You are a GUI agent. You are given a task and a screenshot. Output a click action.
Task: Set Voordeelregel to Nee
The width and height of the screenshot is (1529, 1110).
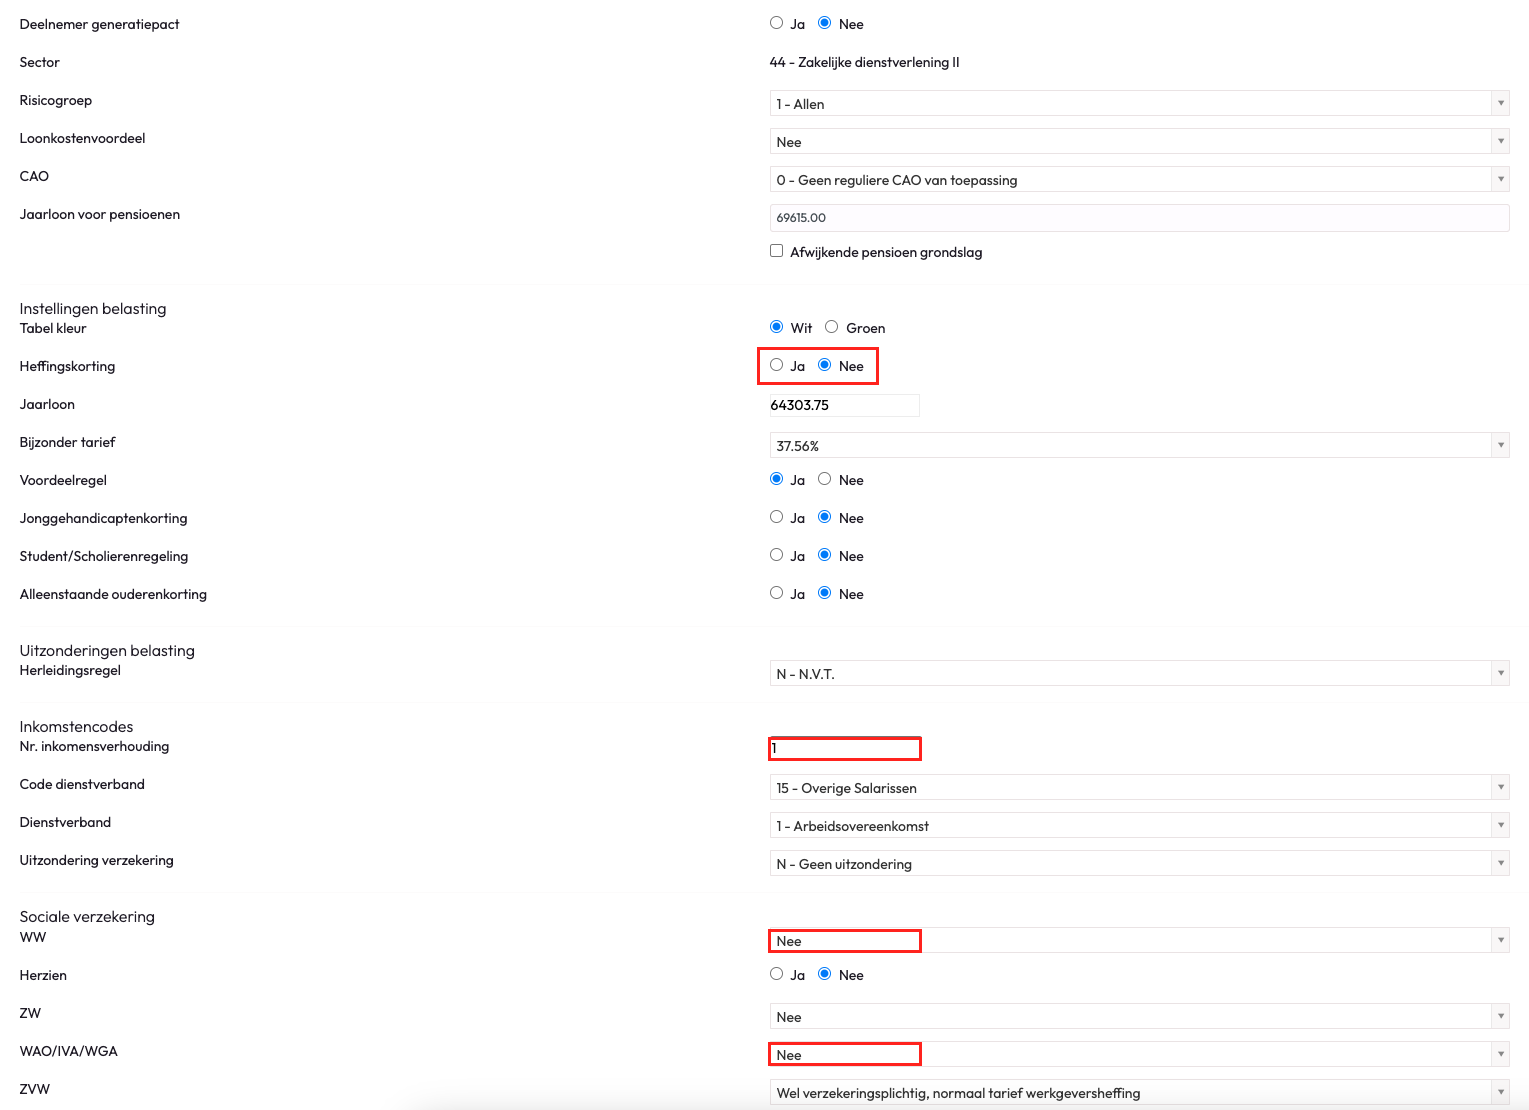click(x=824, y=479)
